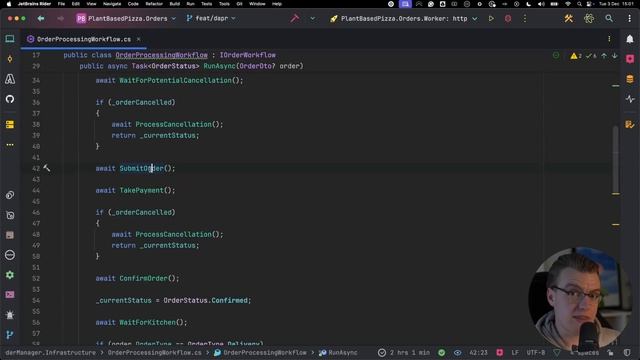Viewport: 640px width, 360px height.
Task: Open JetBrains Rider application menu
Action: point(34,4)
